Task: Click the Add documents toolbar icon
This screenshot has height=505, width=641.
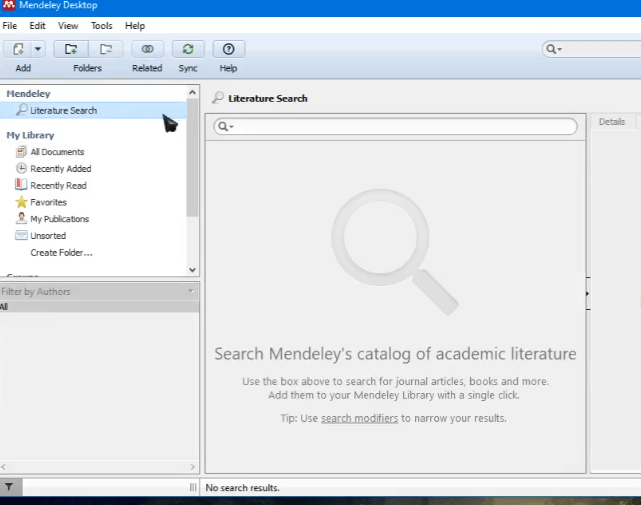Action: (18, 49)
